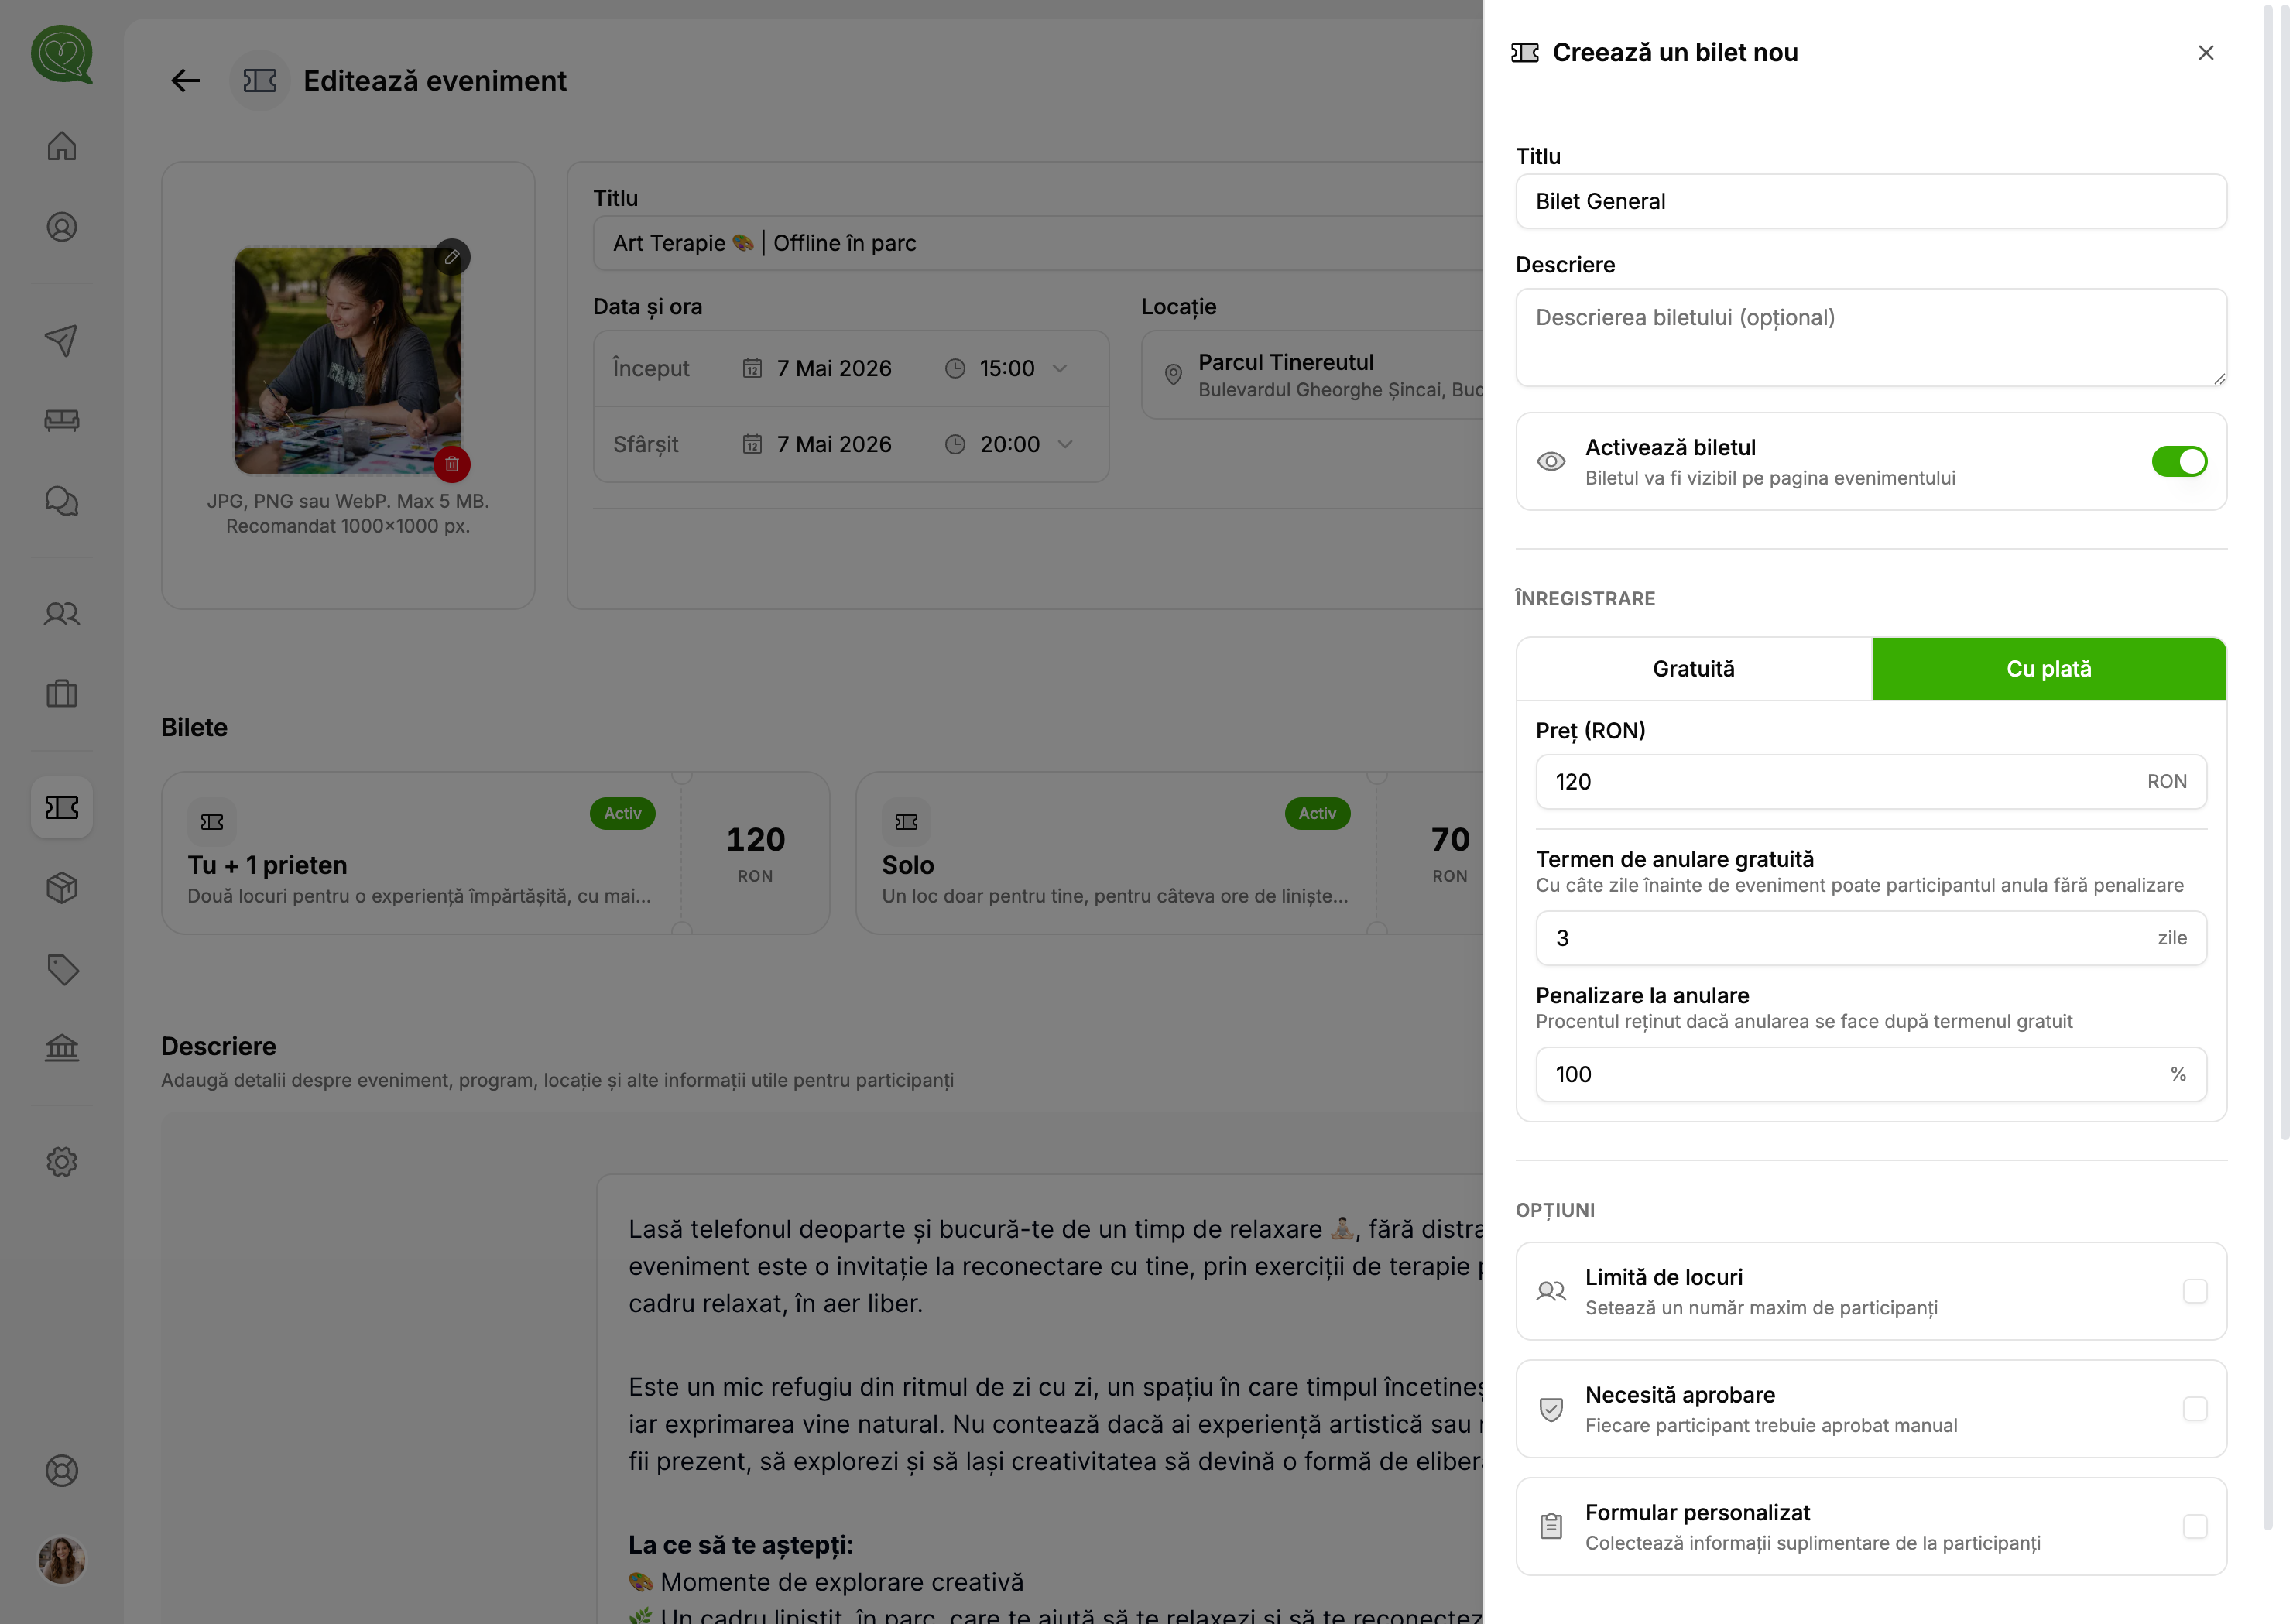Screen dimensions: 2293x1624
Task: Close the Creează un bilet nou panel
Action: point(2205,53)
